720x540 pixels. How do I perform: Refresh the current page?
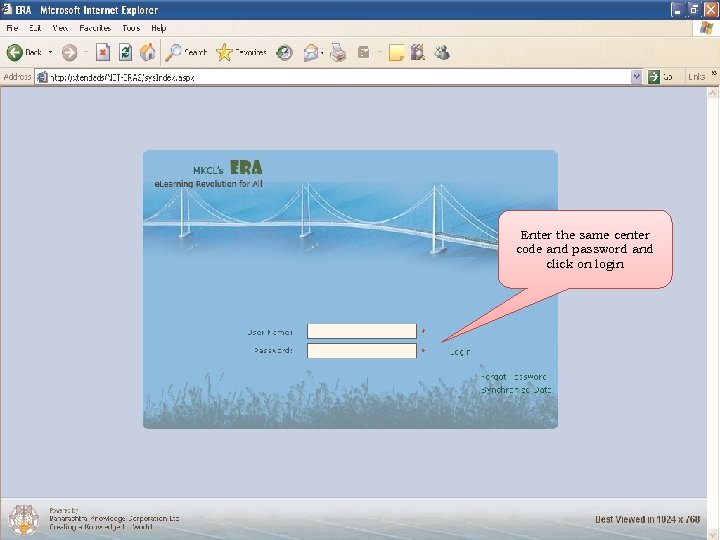pos(125,52)
